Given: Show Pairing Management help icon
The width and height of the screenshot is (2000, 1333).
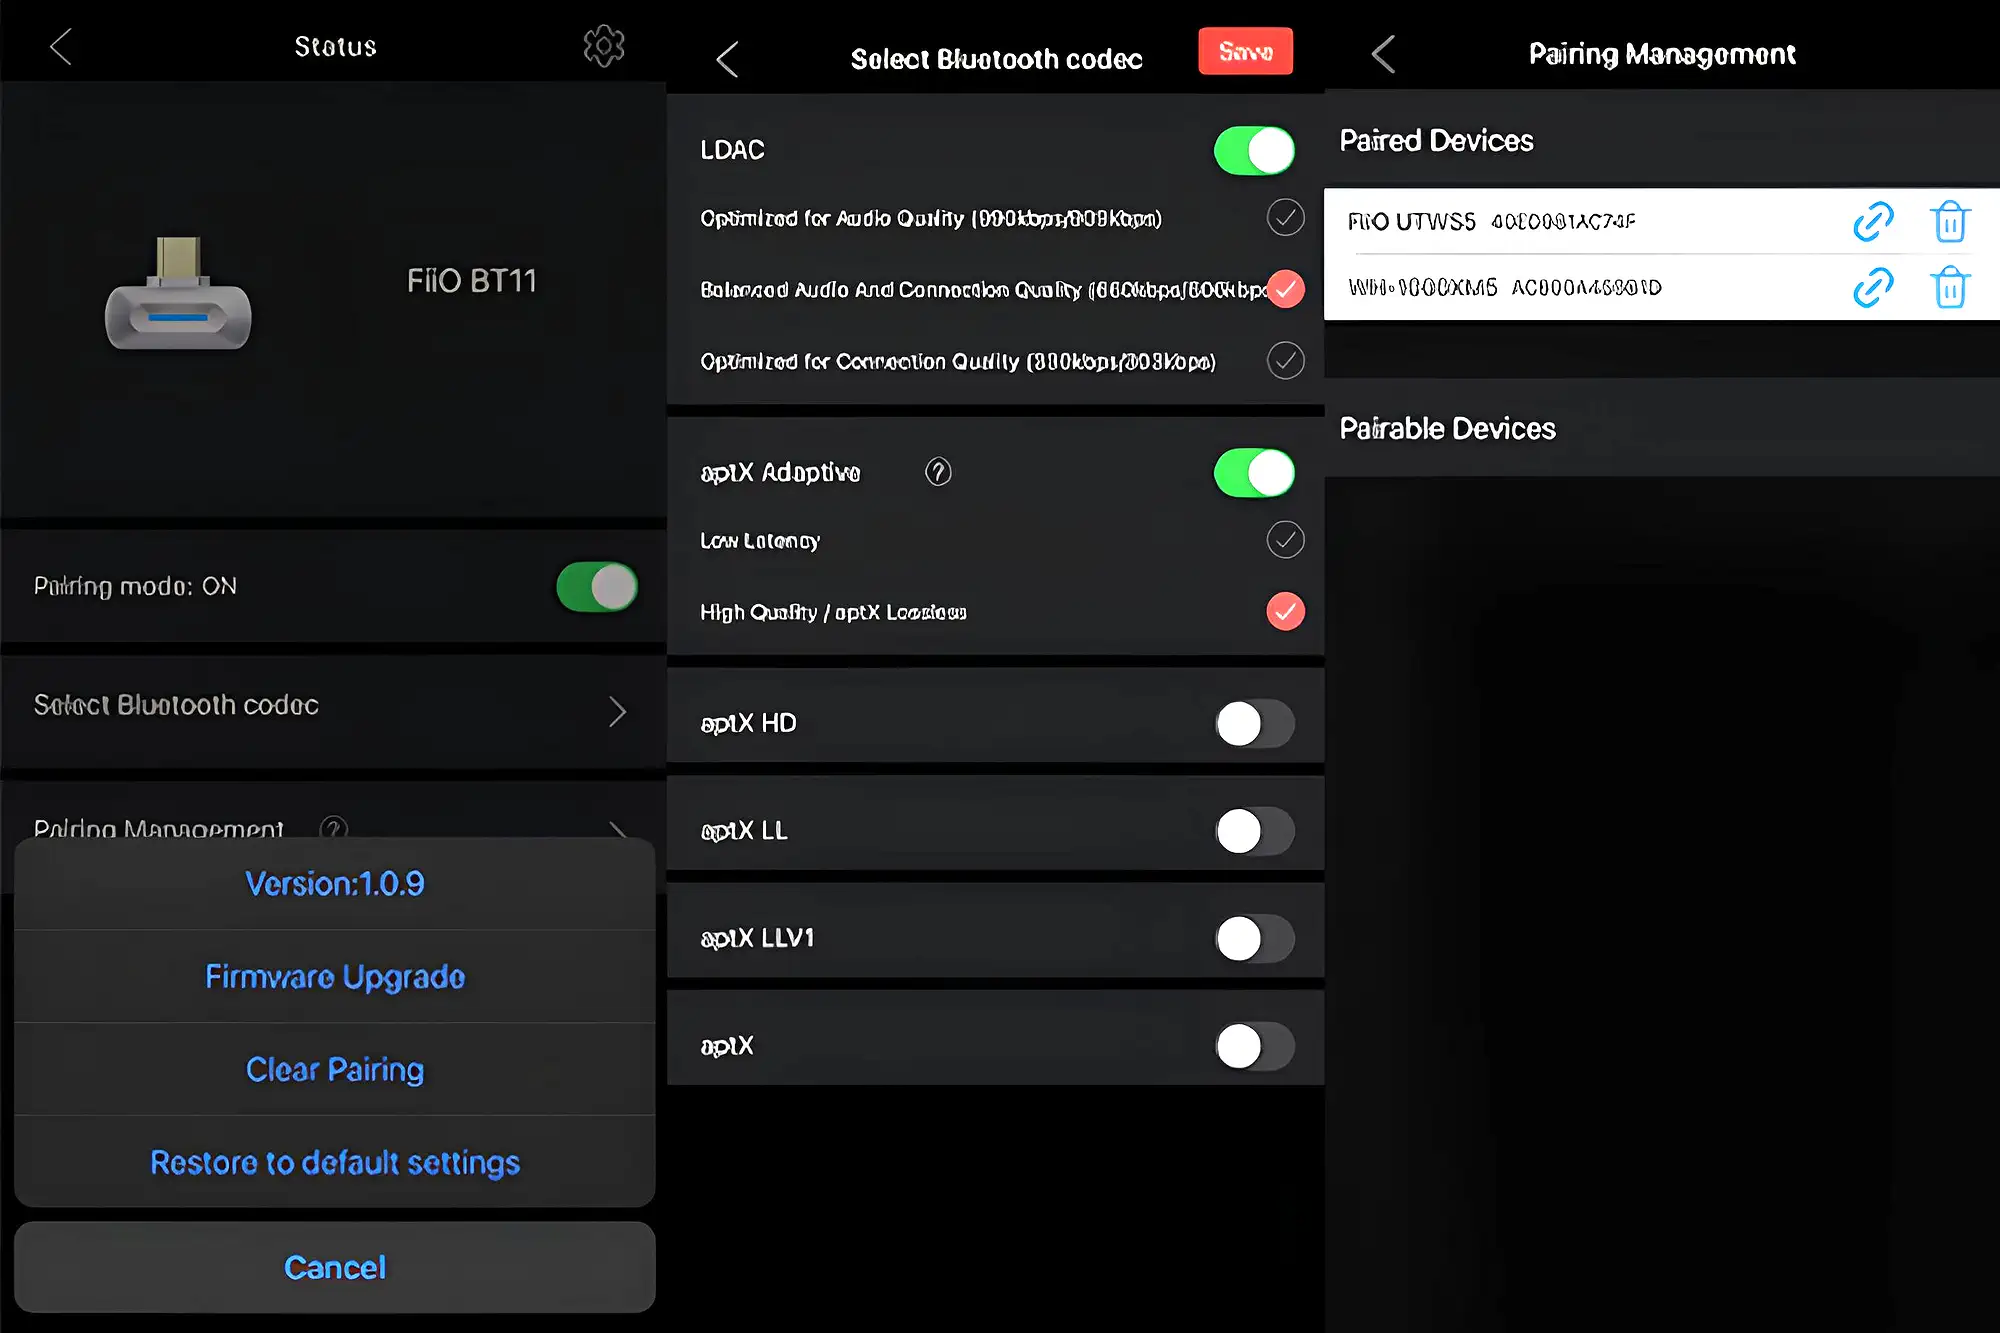Looking at the screenshot, I should tap(334, 828).
